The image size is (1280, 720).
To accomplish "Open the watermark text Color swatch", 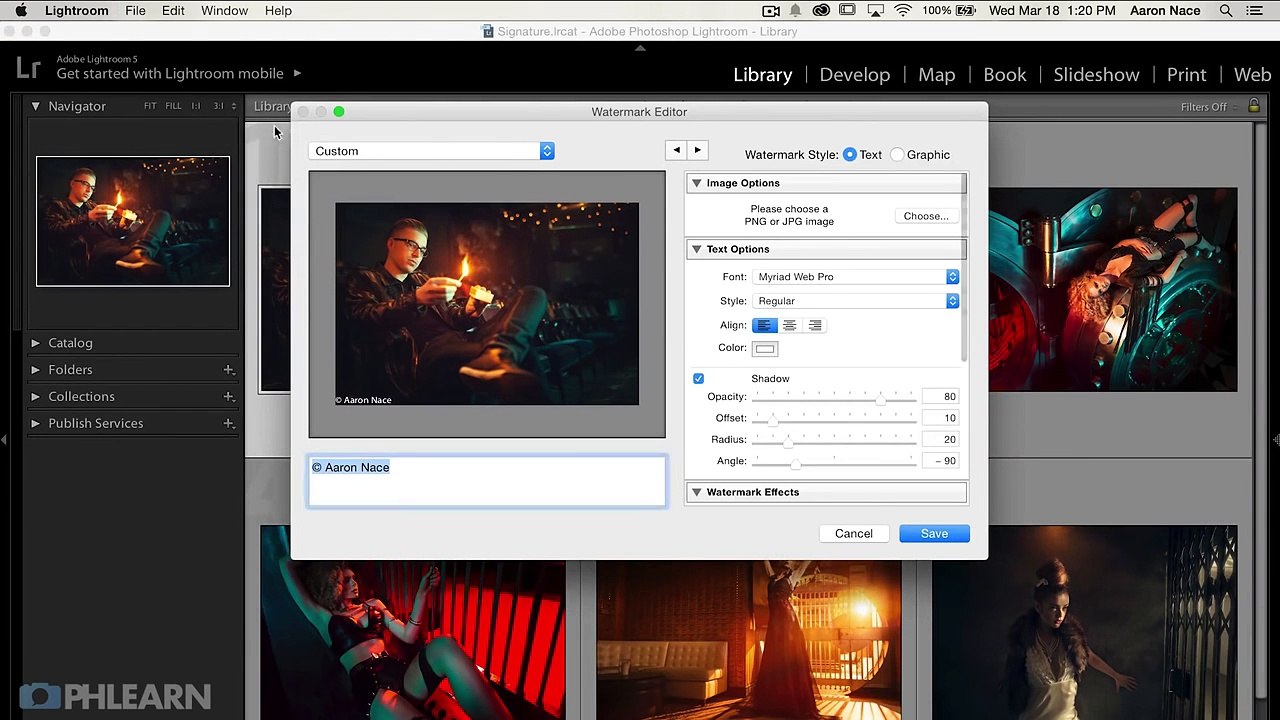I will pos(765,349).
